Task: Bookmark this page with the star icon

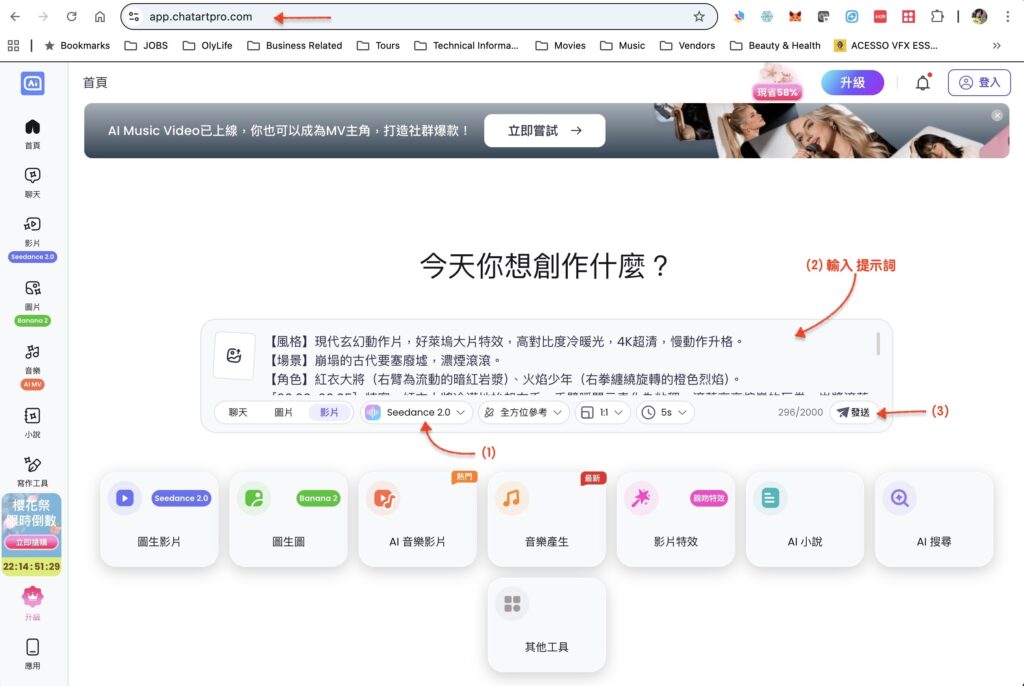Action: pyautogui.click(x=699, y=17)
